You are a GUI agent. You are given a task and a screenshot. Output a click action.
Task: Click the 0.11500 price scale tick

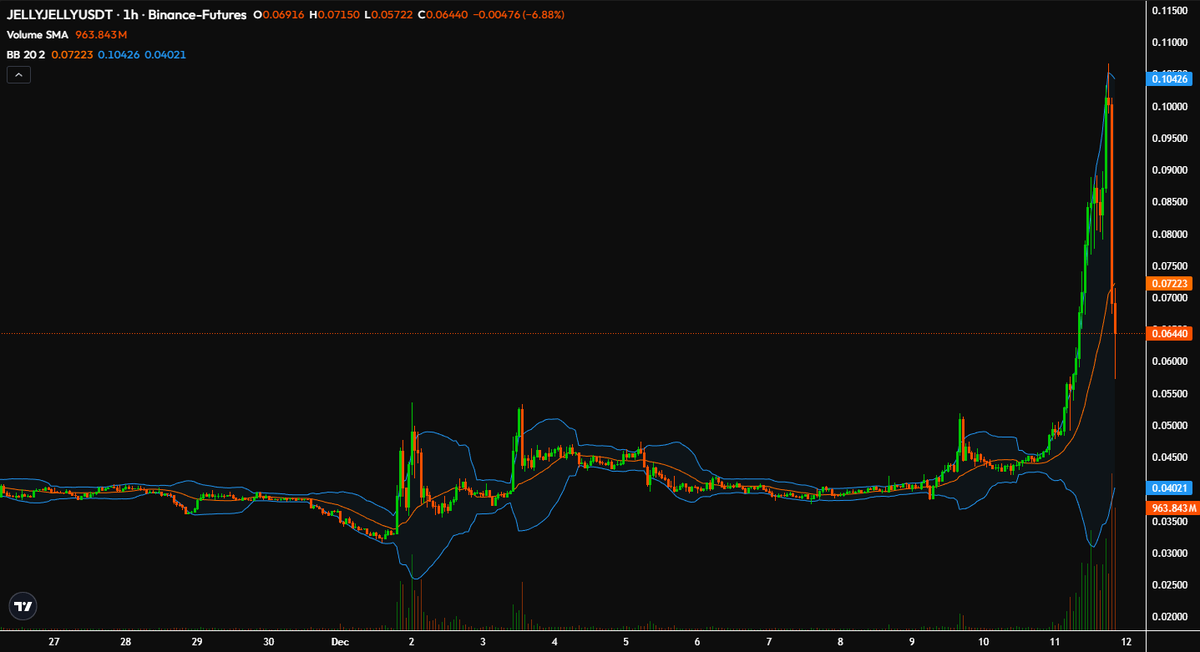point(1169,10)
